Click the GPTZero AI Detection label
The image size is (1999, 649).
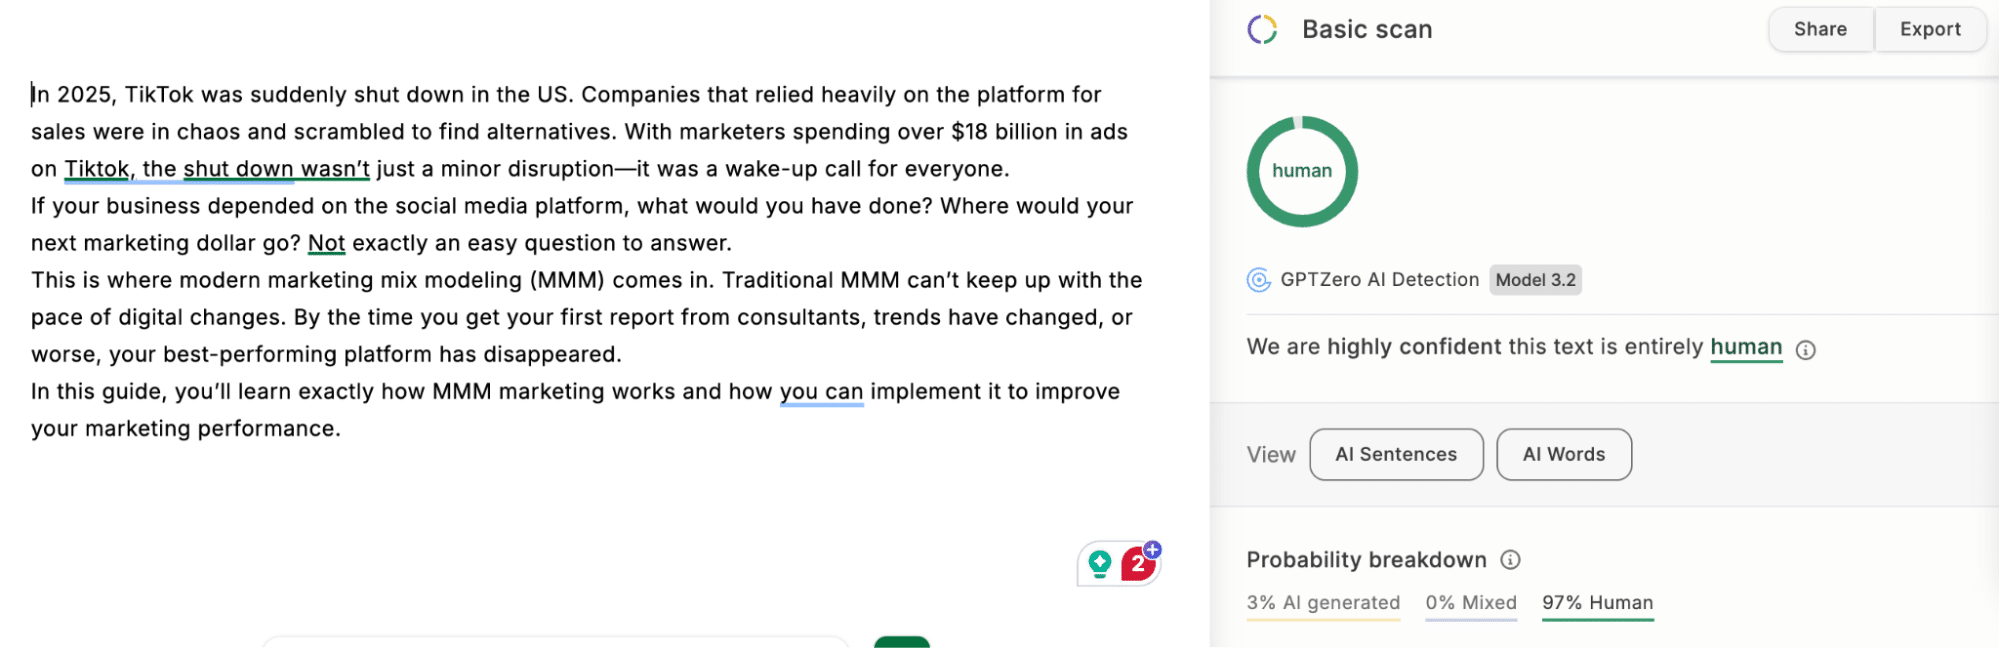tap(1379, 280)
